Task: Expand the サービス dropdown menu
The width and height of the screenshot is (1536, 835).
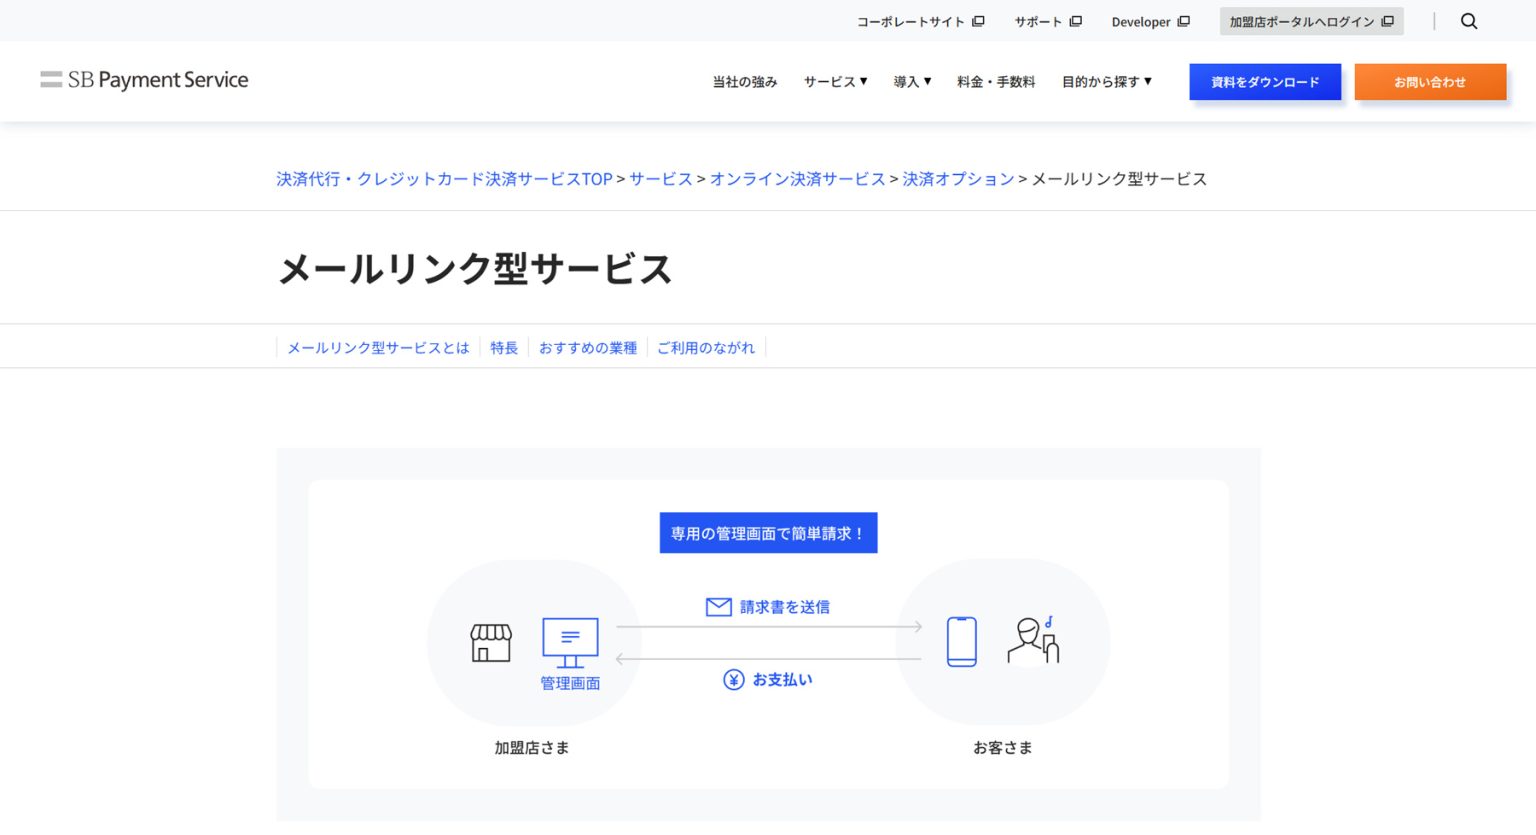Action: [x=835, y=82]
